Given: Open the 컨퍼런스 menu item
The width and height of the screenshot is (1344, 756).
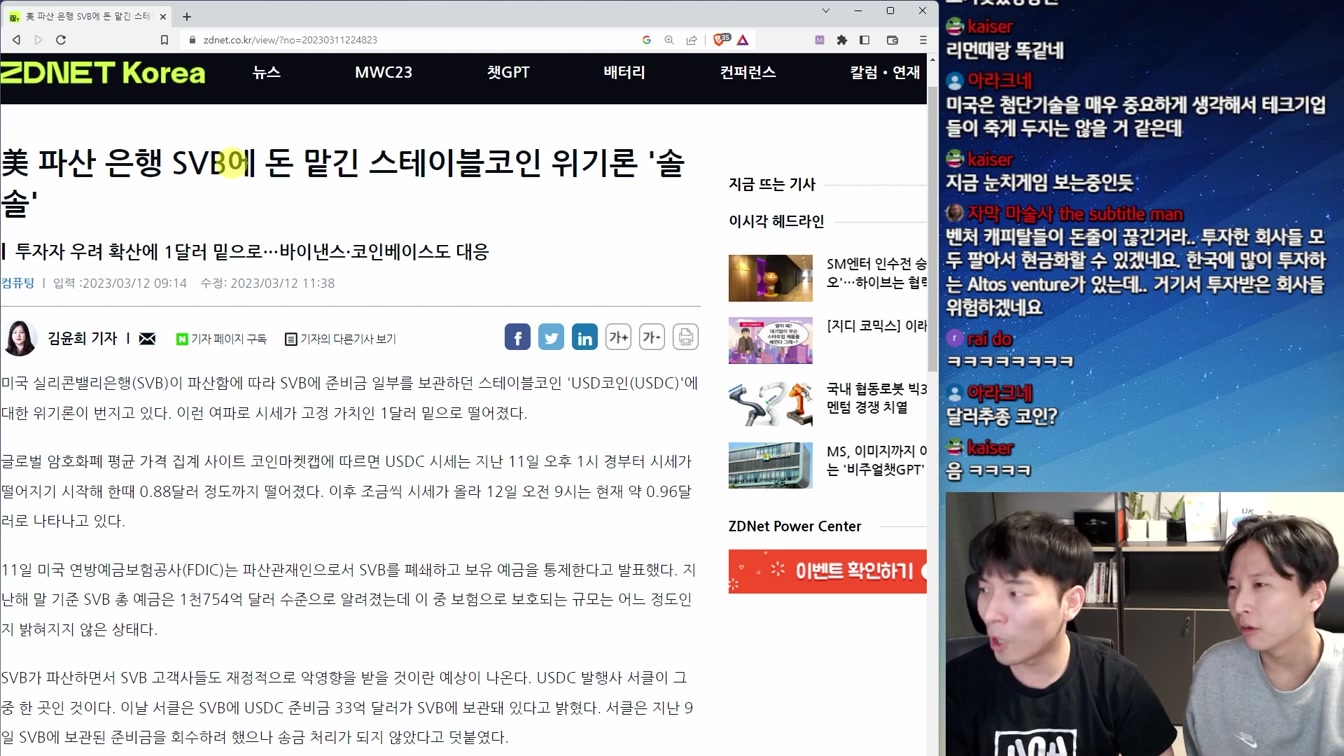Looking at the screenshot, I should [748, 72].
